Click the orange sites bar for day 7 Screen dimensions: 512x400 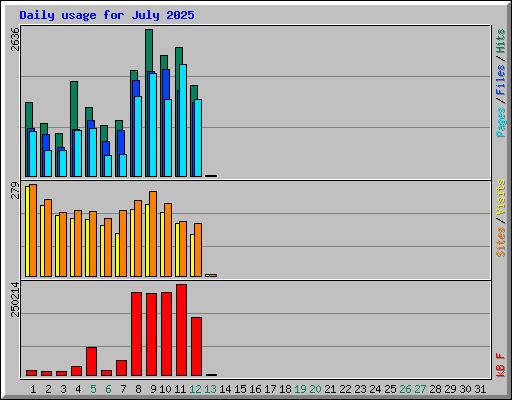coord(123,243)
